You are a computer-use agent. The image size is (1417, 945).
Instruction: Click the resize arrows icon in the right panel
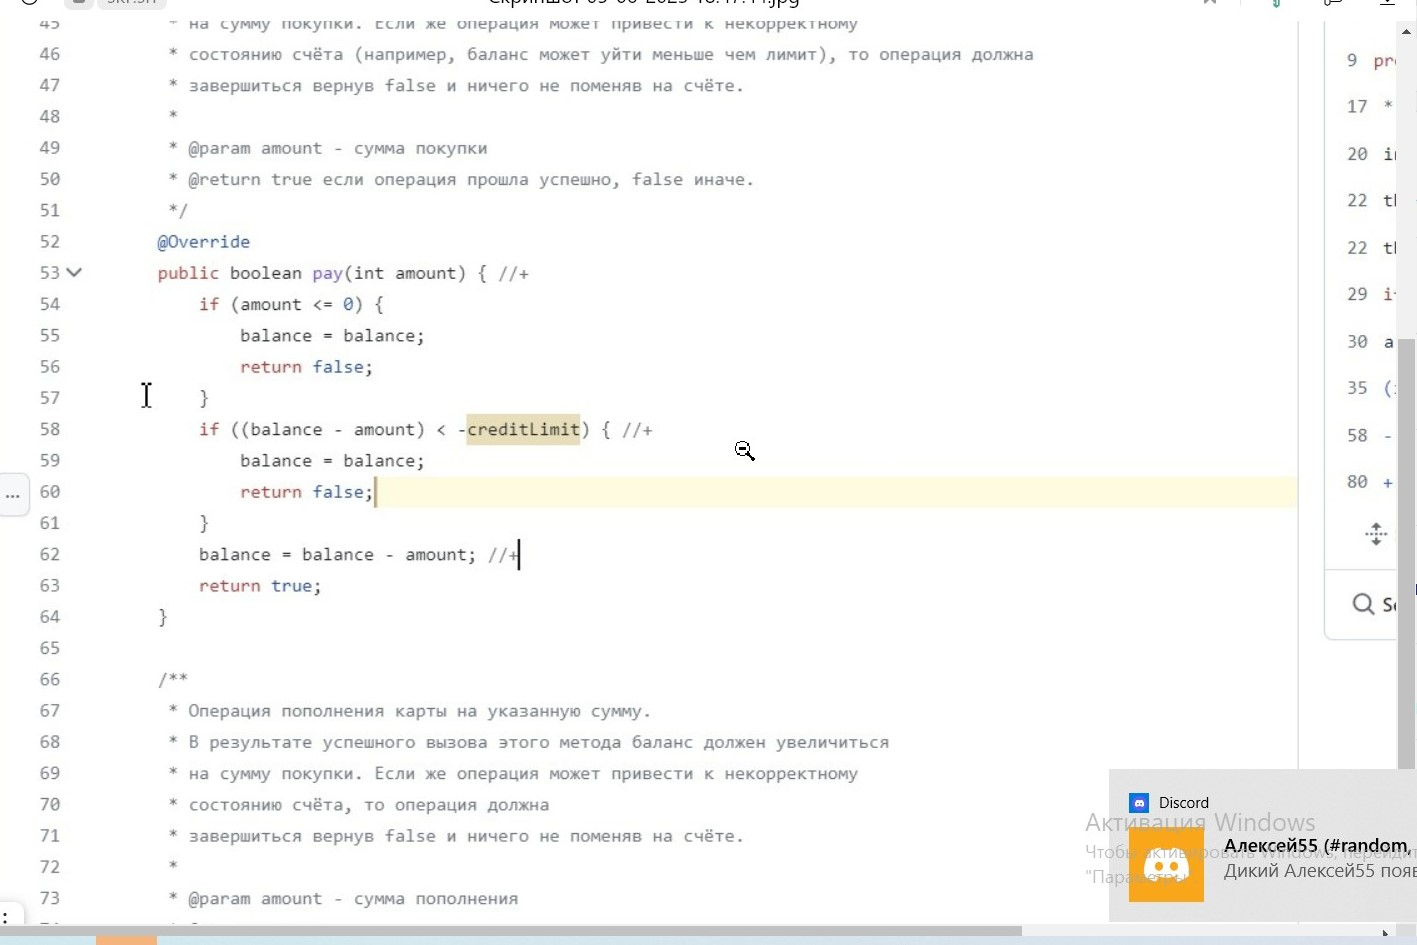point(1377,534)
